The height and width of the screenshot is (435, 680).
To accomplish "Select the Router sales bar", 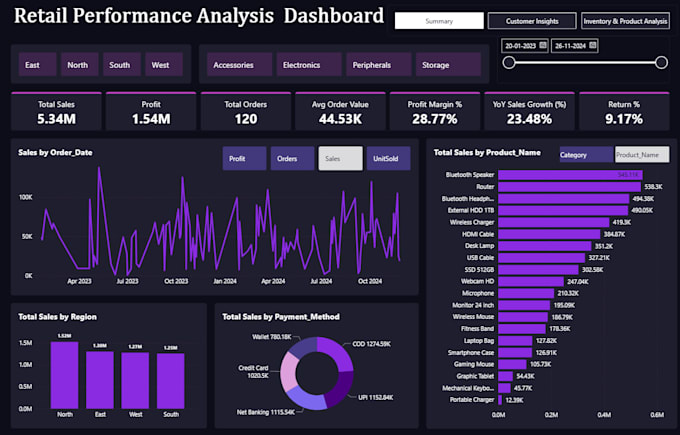I will point(569,186).
